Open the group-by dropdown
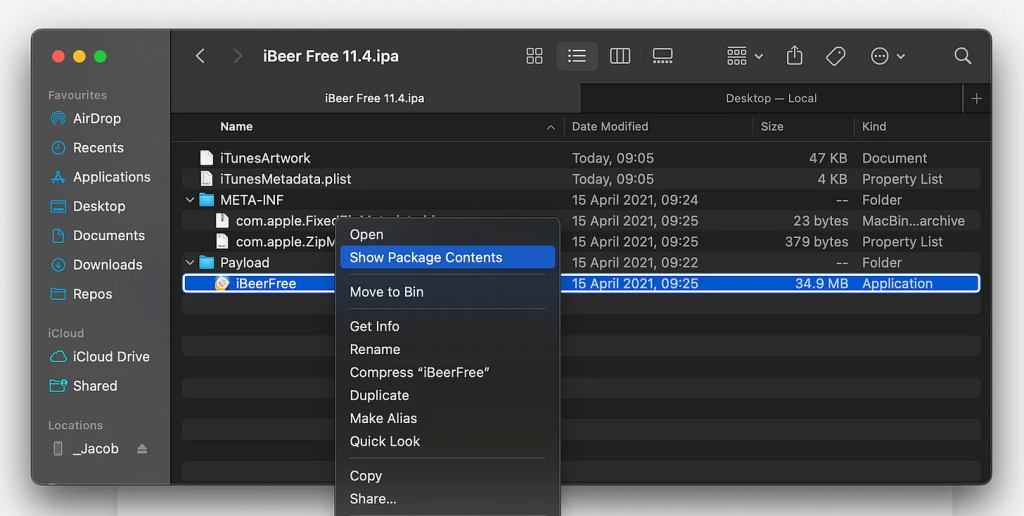Viewport: 1024px width, 516px height. point(745,56)
